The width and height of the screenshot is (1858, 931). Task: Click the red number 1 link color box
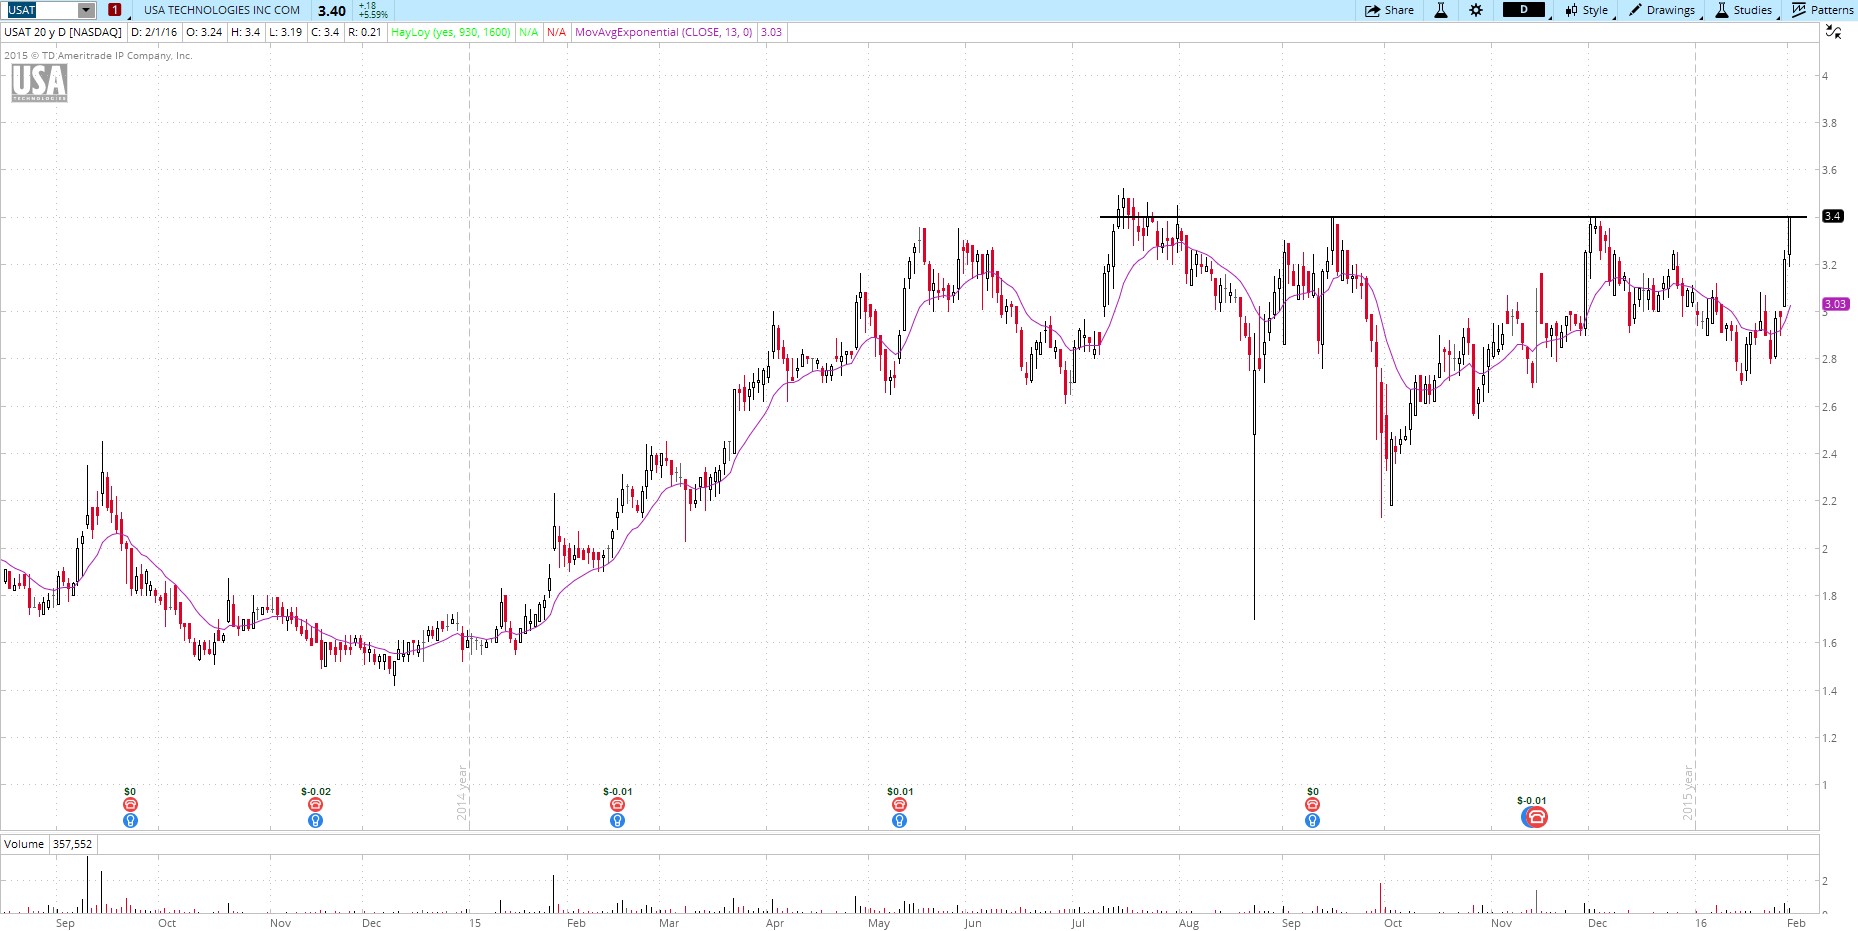[x=115, y=10]
